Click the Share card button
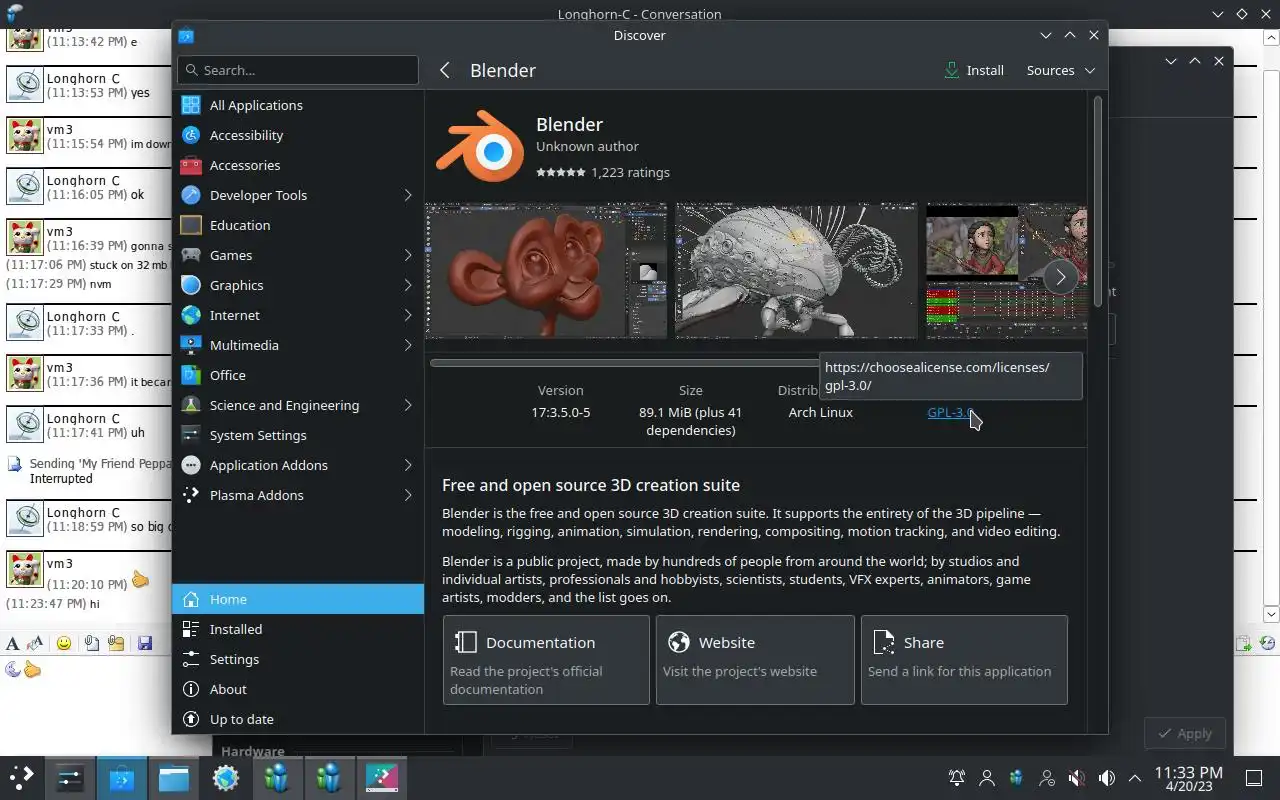1280x800 pixels. (x=964, y=660)
